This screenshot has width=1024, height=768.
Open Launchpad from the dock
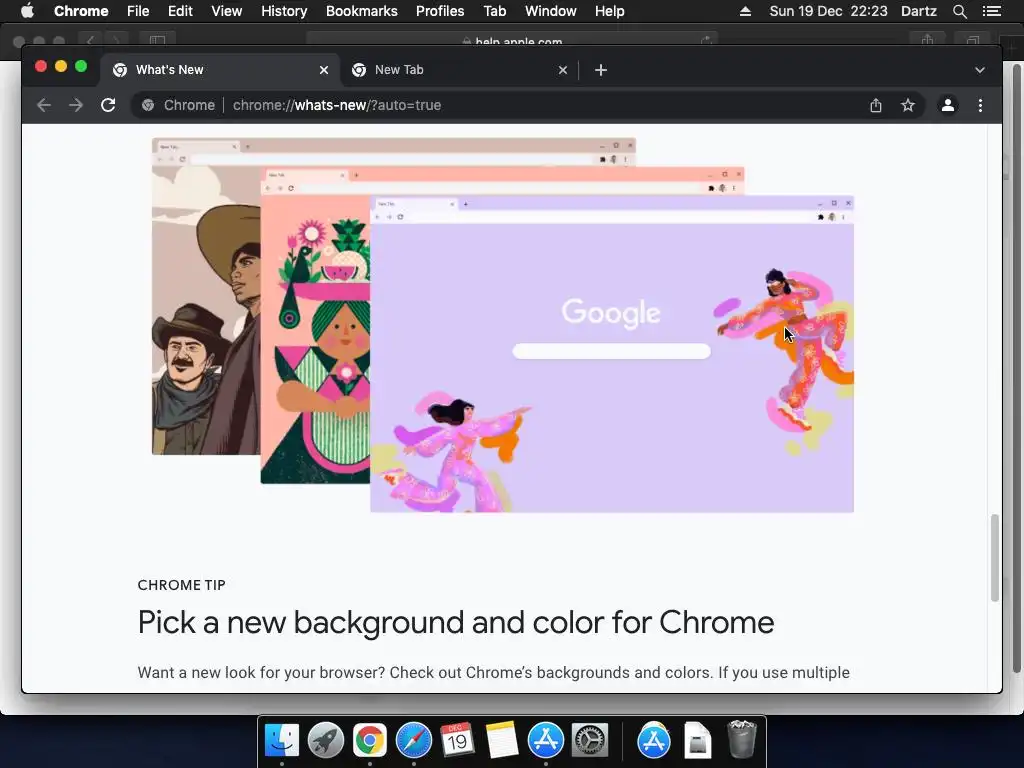(x=326, y=741)
